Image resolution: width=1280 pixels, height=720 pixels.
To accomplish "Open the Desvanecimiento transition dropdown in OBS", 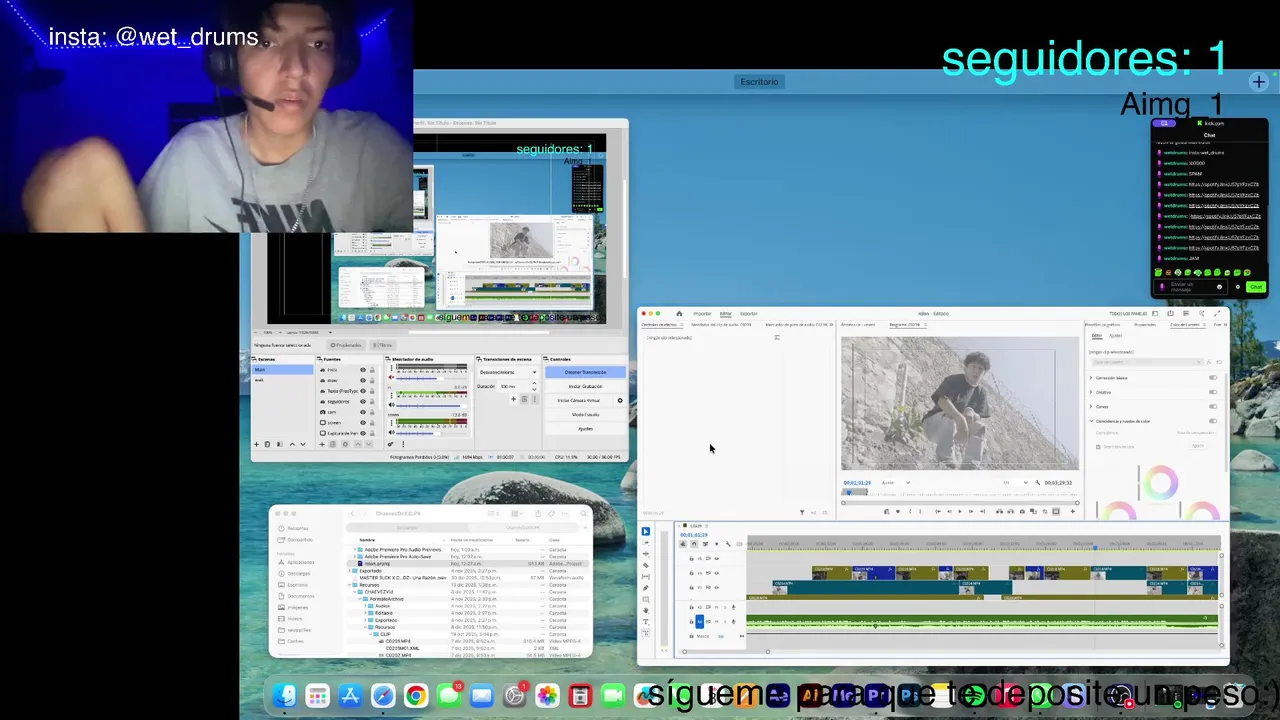I will point(509,372).
